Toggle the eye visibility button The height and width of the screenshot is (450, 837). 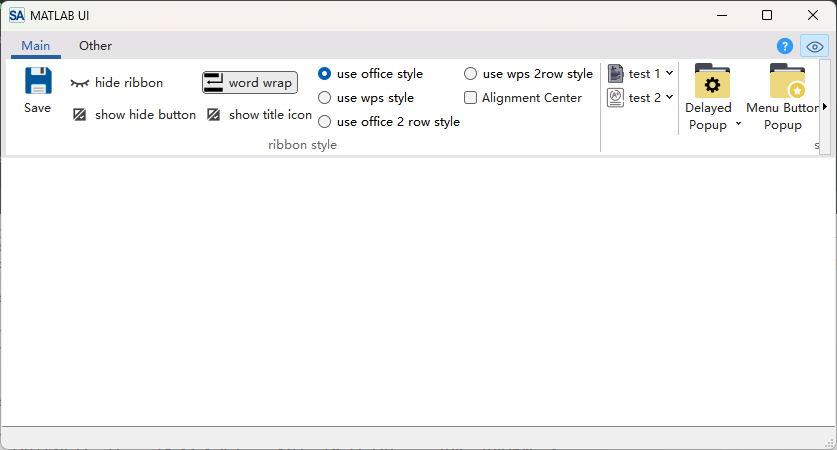815,46
